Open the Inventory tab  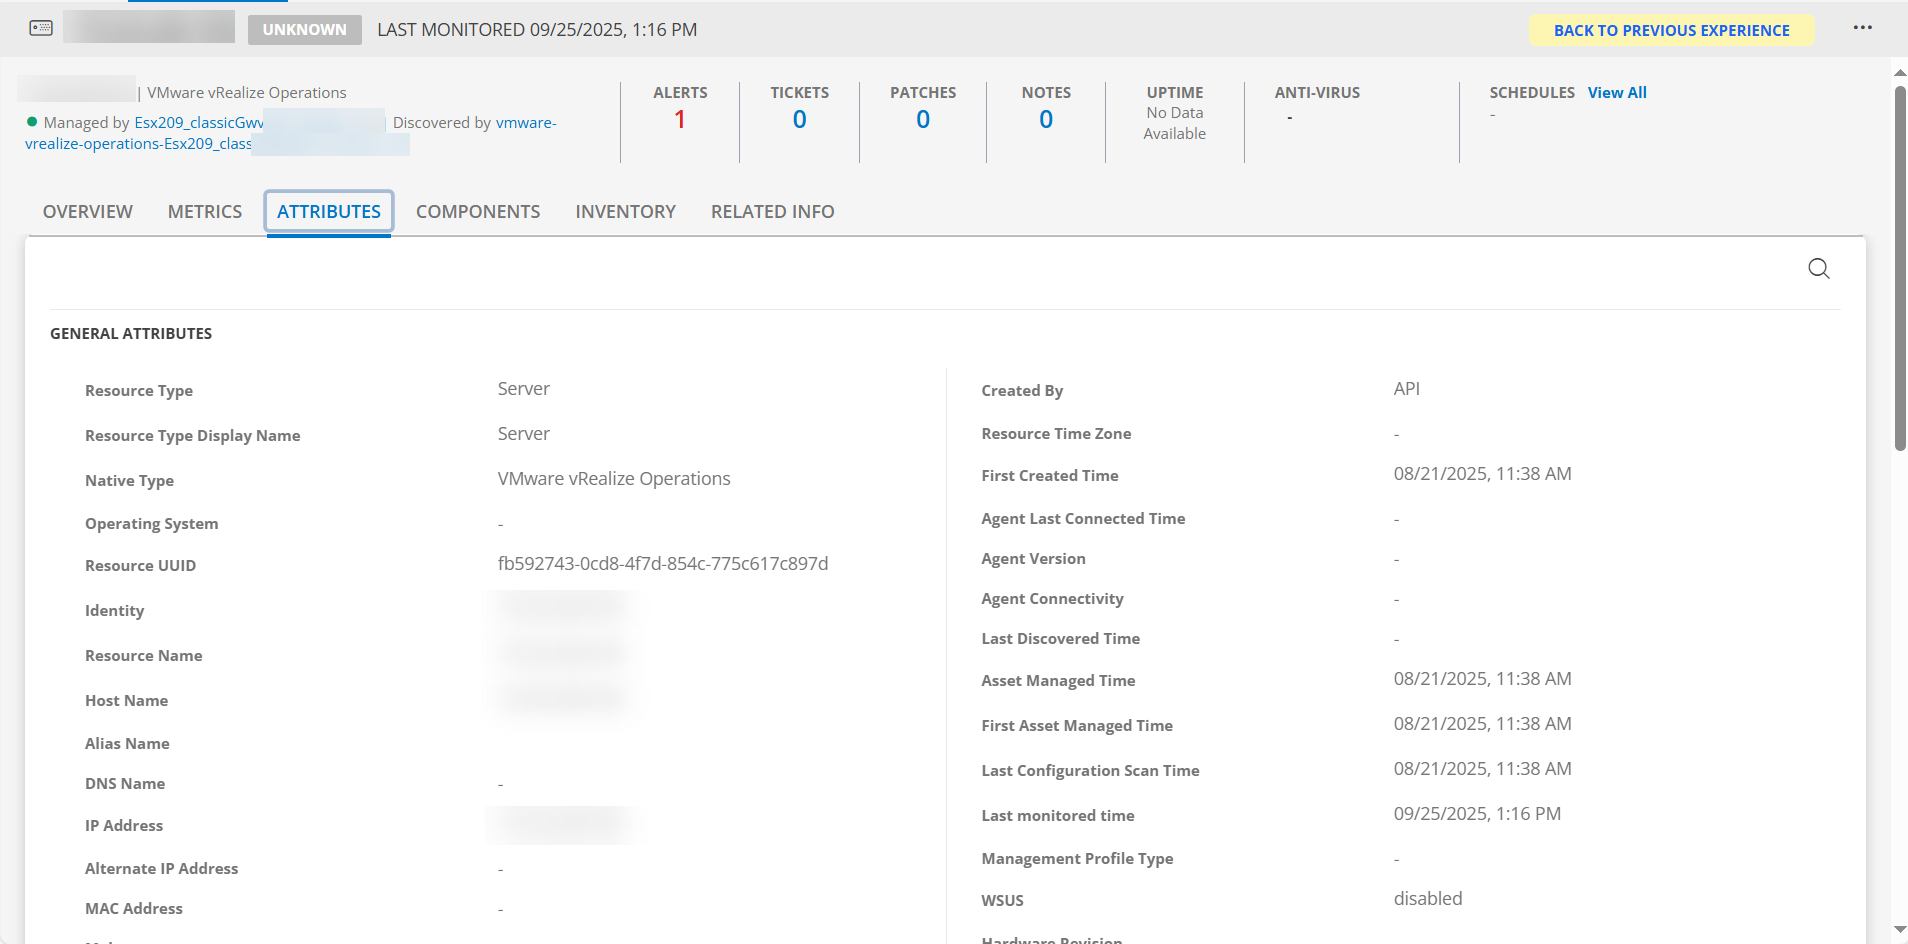tap(625, 212)
